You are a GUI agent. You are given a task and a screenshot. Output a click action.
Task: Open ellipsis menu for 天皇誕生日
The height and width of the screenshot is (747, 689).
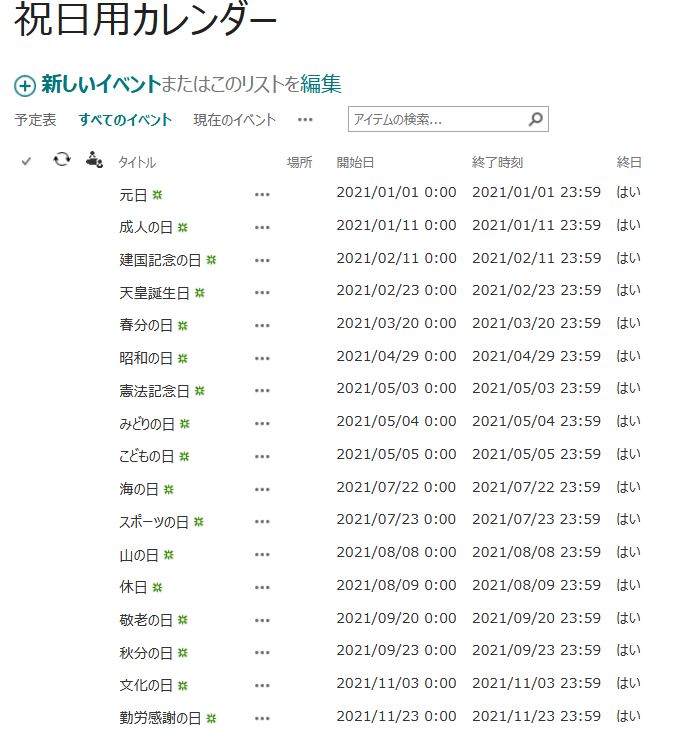click(262, 293)
